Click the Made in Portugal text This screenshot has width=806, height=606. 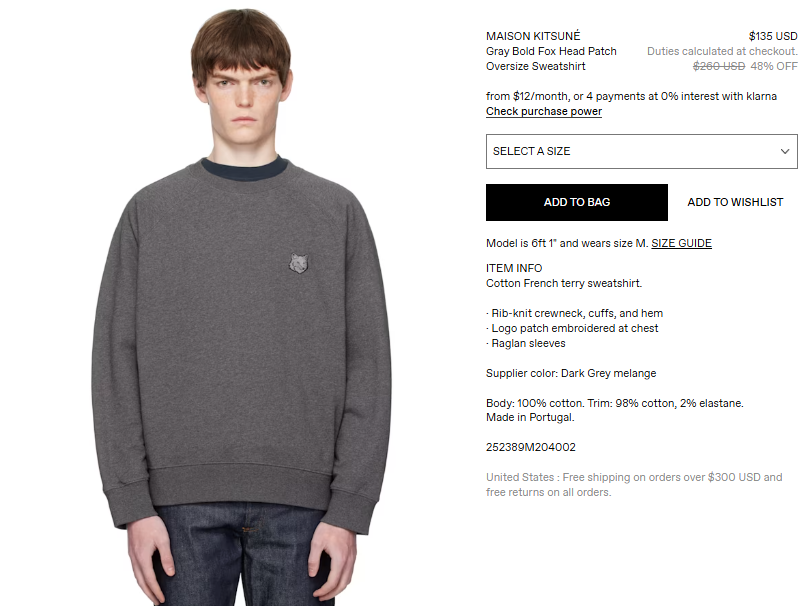click(x=530, y=417)
